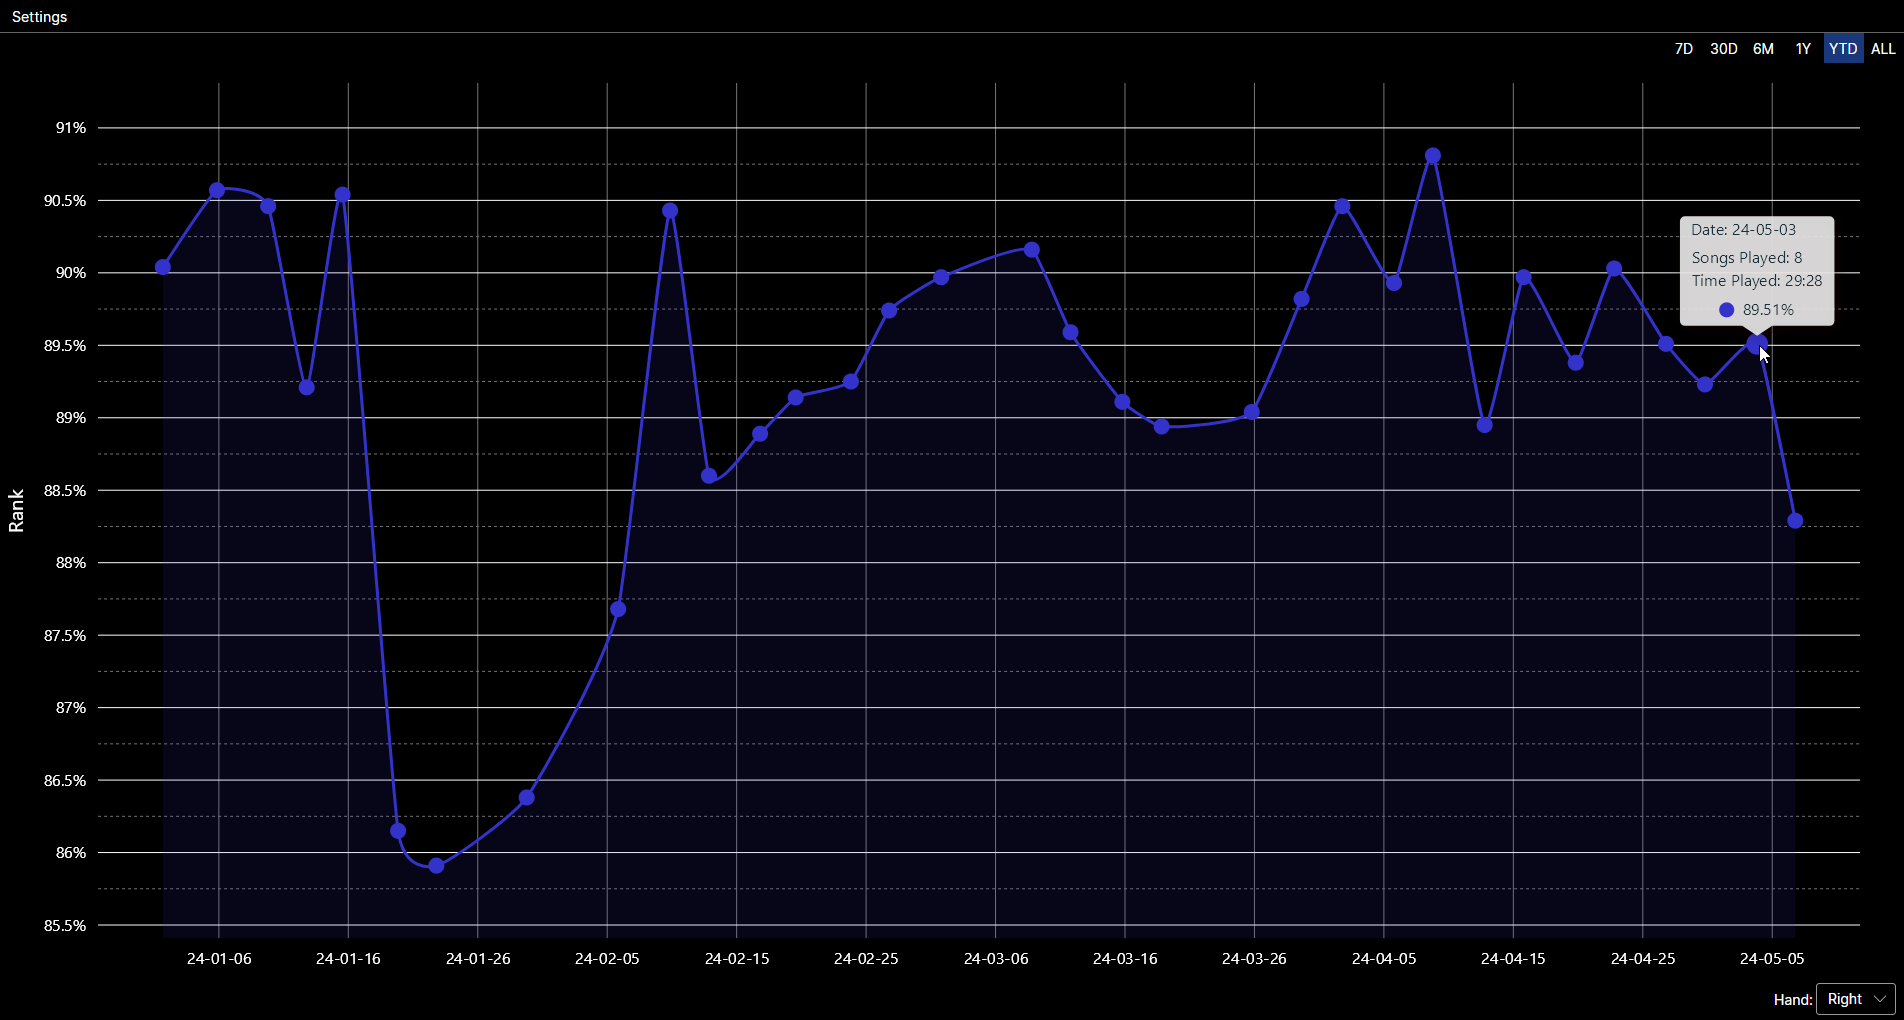
Task: Click the 24-05-05 x-axis date label
Action: (x=1772, y=958)
